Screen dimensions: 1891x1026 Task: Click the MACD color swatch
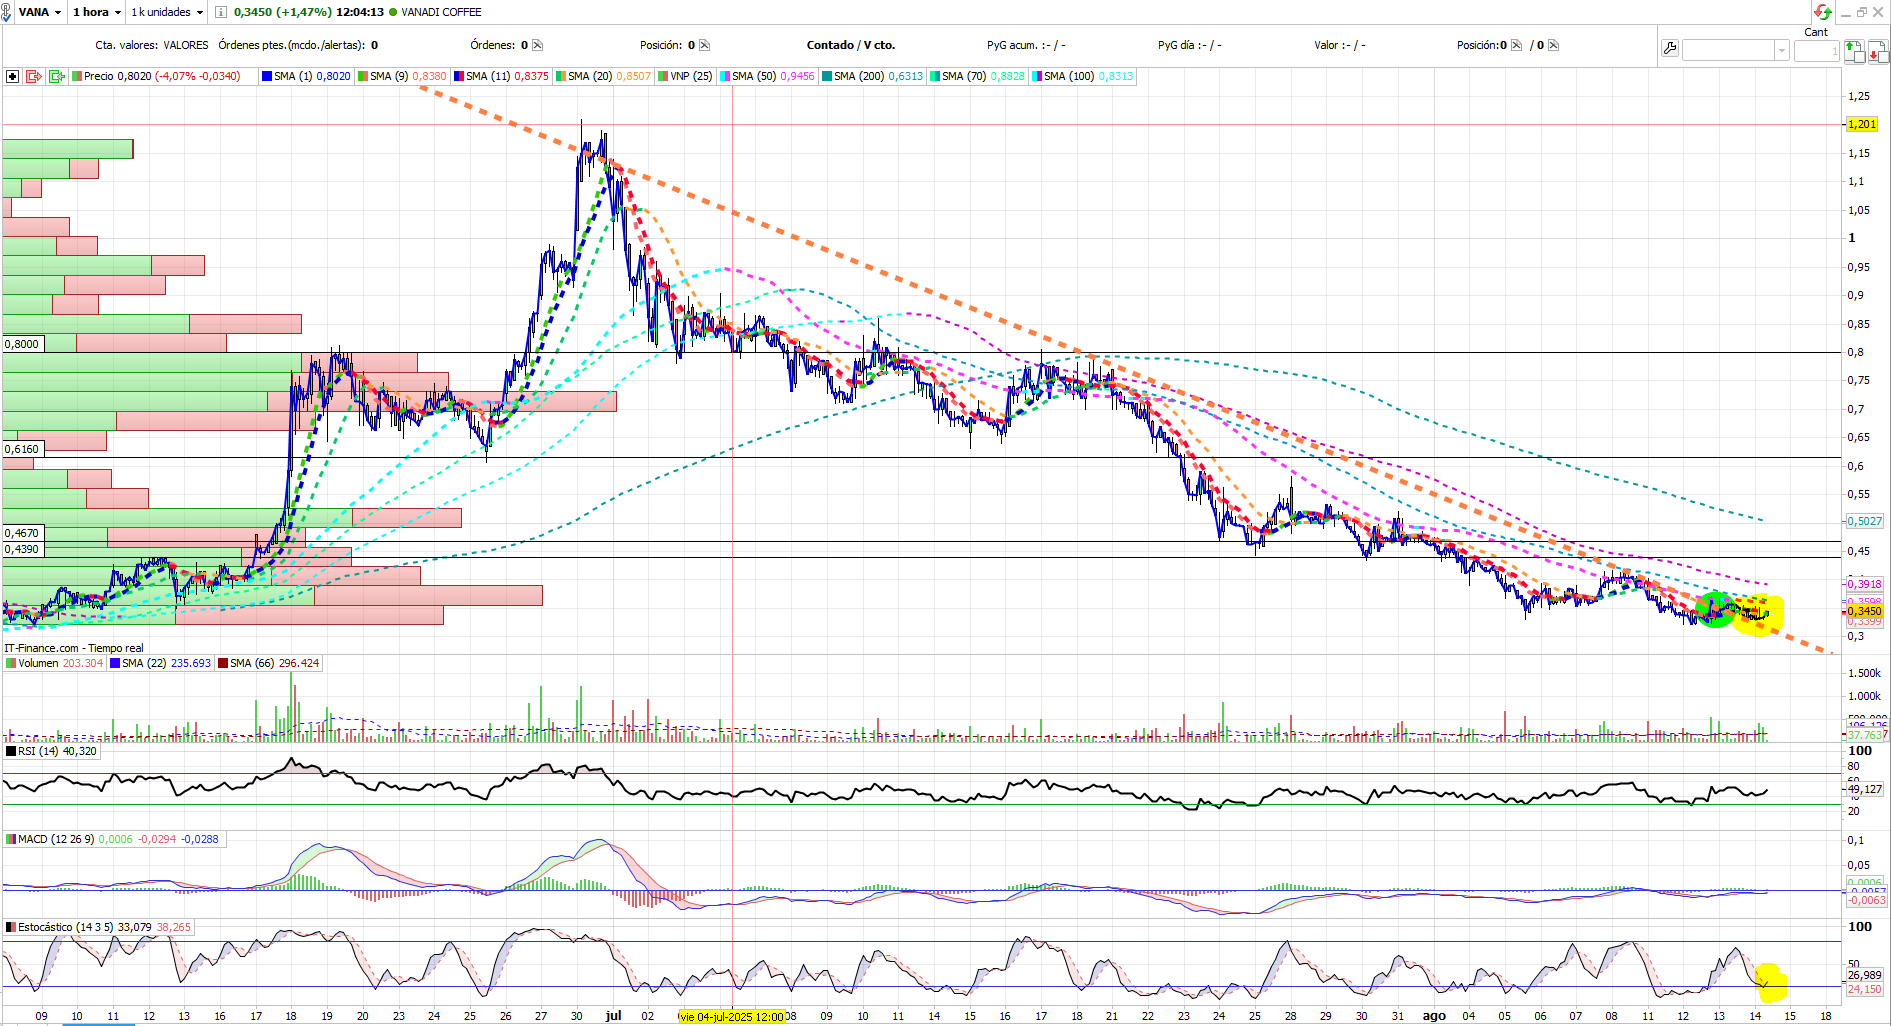(11, 839)
